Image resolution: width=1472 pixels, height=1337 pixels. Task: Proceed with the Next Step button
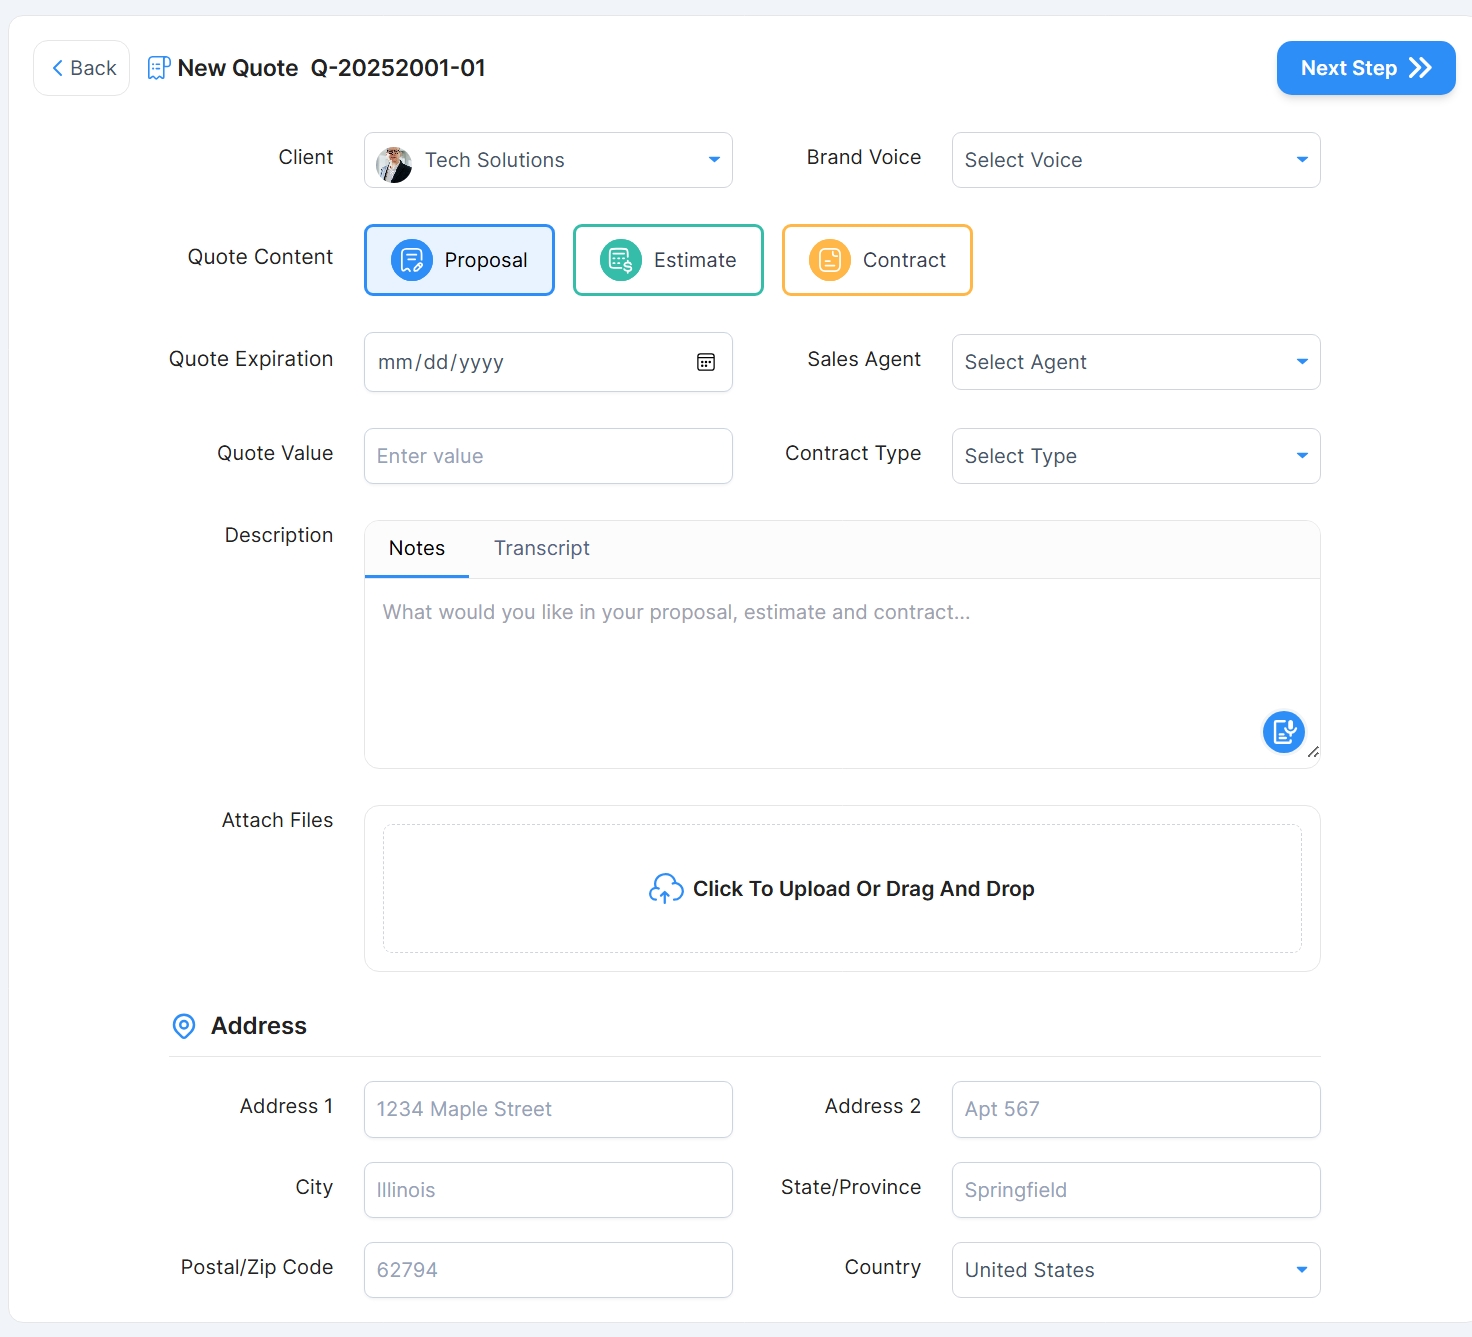(x=1365, y=68)
